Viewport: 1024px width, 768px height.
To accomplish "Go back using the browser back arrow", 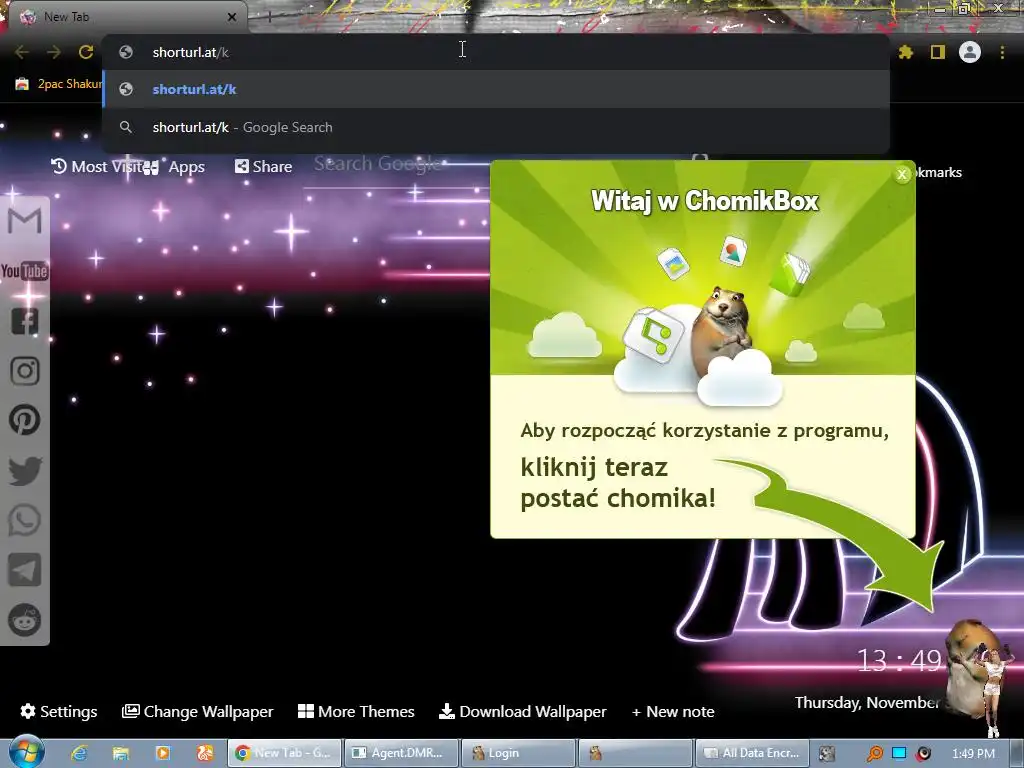I will pyautogui.click(x=22, y=52).
